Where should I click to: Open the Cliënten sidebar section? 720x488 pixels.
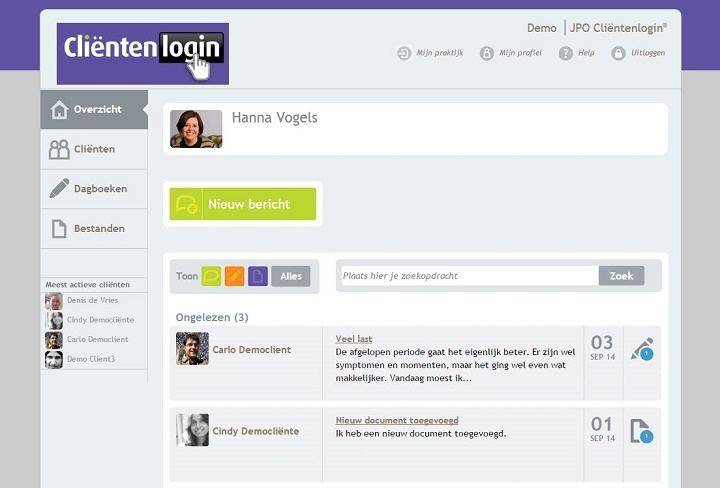pyautogui.click(x=94, y=149)
